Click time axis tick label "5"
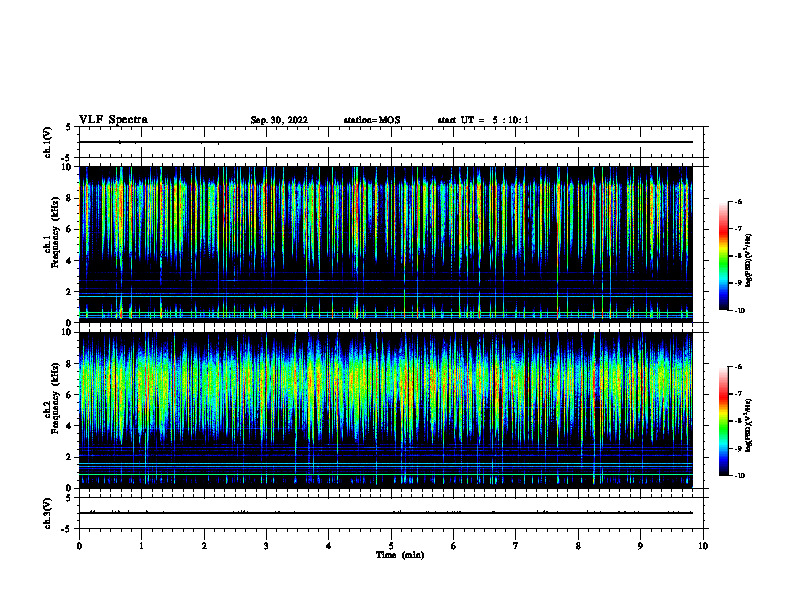Image resolution: width=792 pixels, height=612 pixels. pos(391,546)
